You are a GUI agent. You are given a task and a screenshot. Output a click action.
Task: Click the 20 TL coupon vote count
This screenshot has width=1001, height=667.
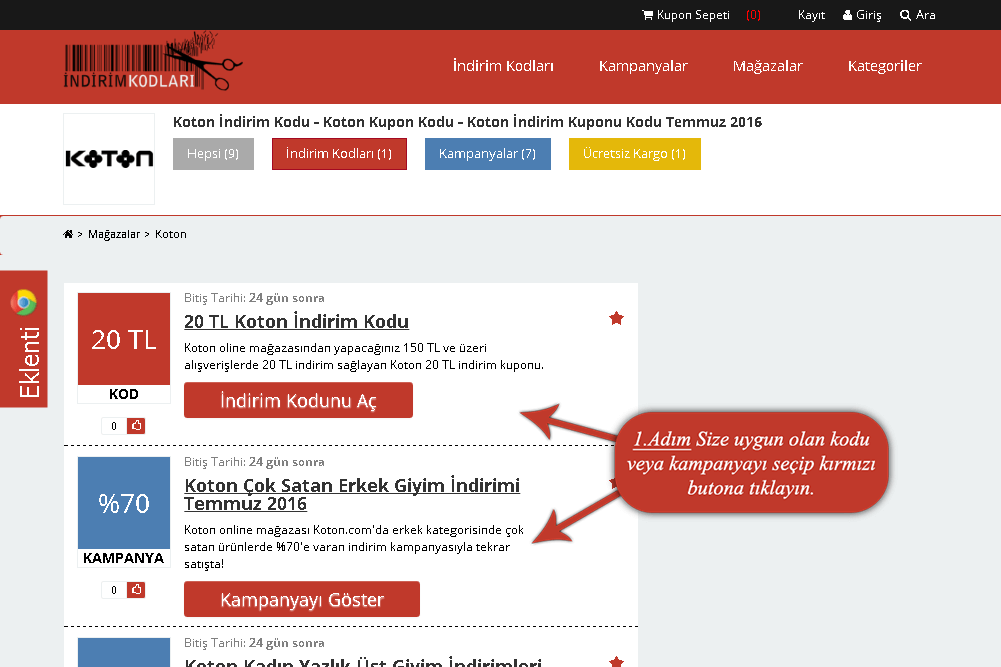114,426
